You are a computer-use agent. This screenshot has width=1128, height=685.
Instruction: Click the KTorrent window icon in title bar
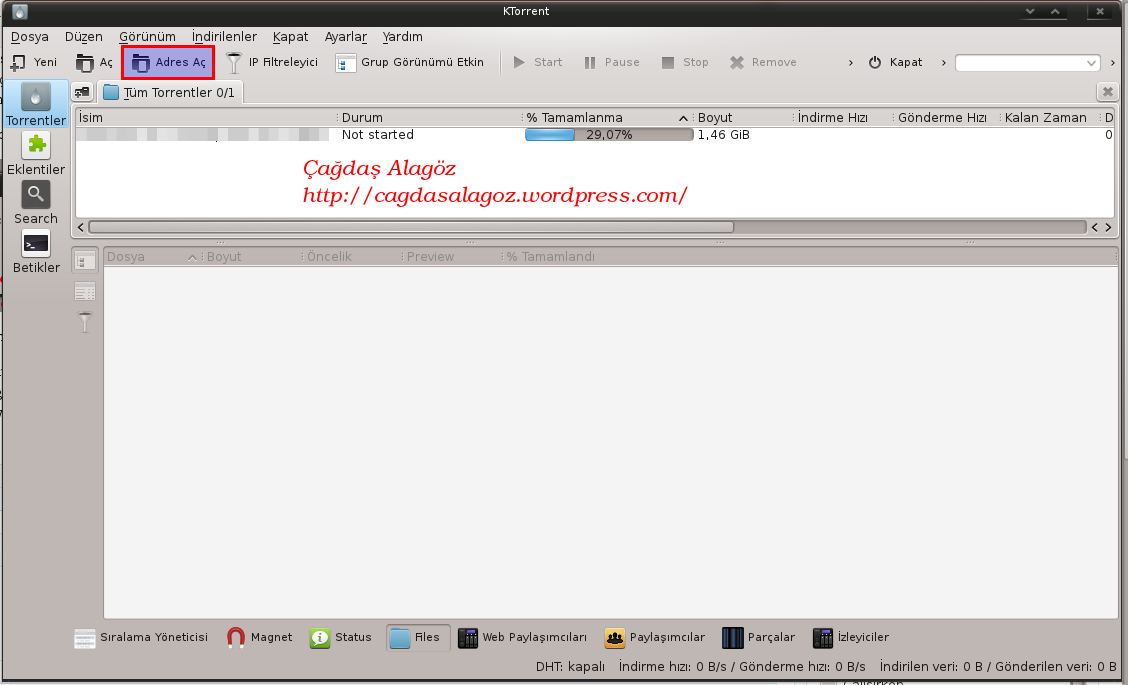tap(20, 12)
